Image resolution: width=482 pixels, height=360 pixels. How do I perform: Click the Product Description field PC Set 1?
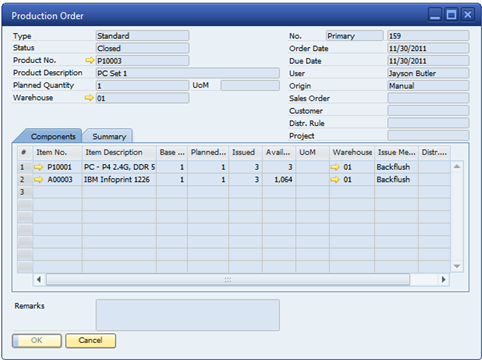[x=188, y=73]
